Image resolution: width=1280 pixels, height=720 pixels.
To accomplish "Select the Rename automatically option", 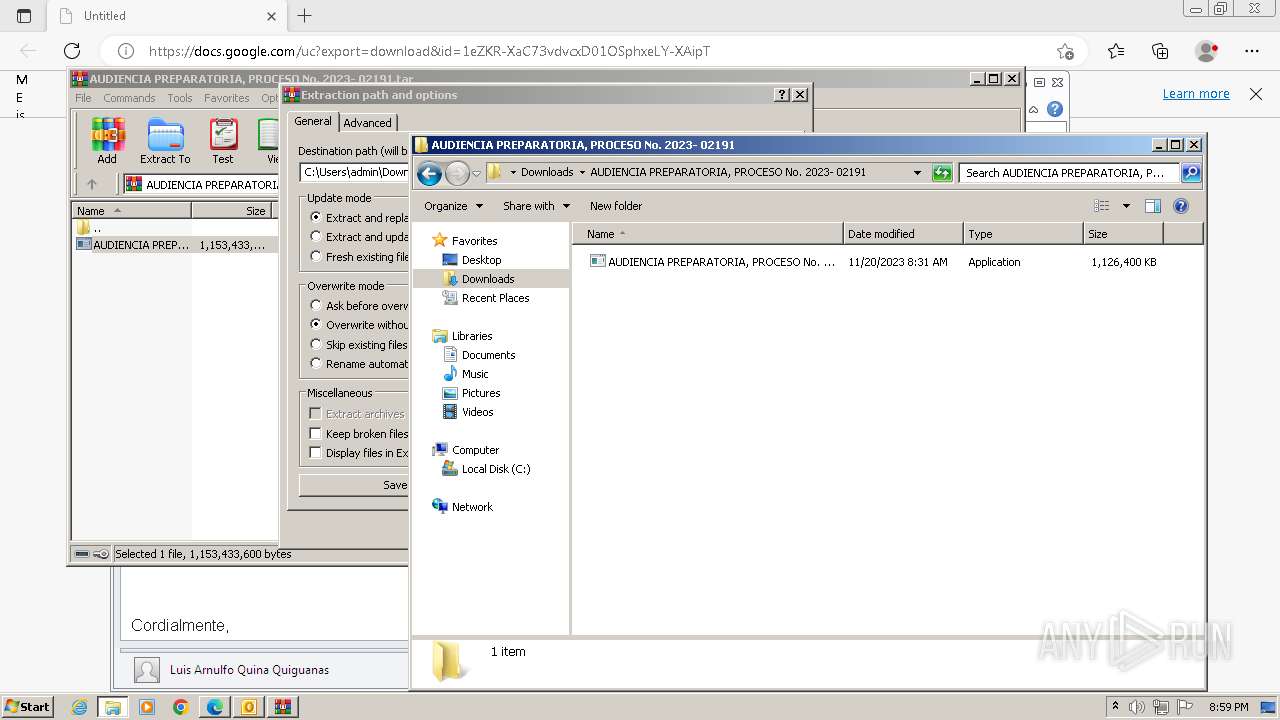I will (x=316, y=363).
